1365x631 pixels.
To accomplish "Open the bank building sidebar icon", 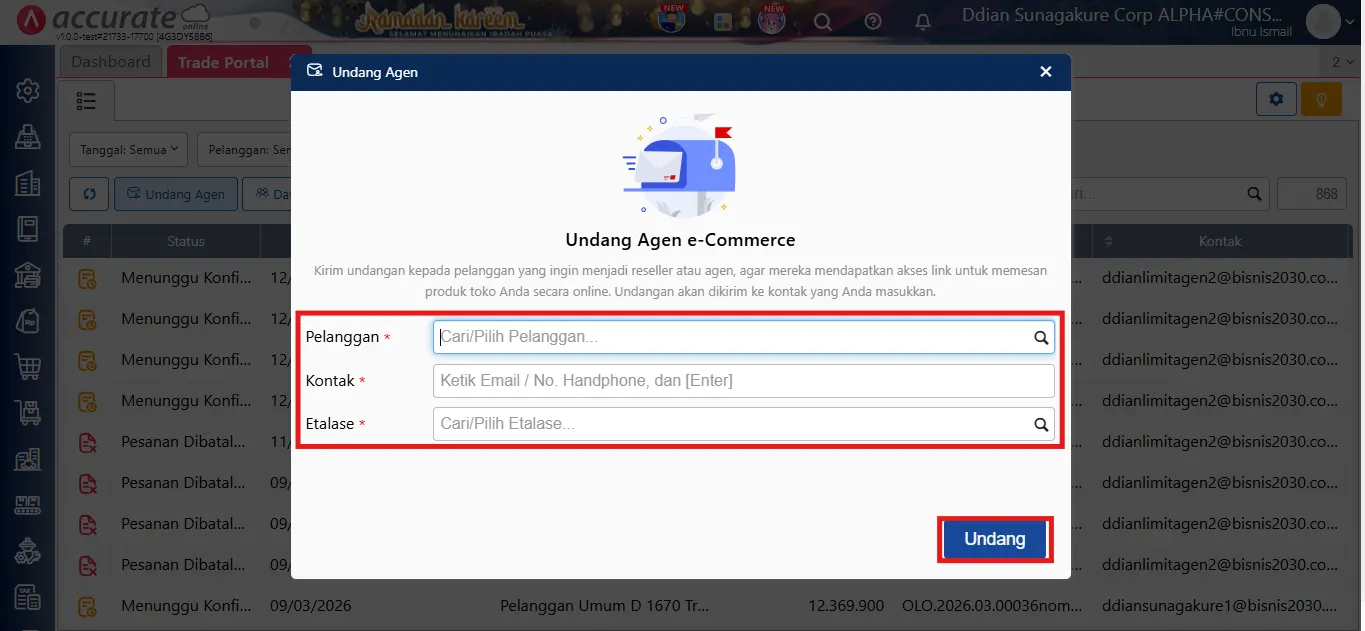I will point(27,274).
